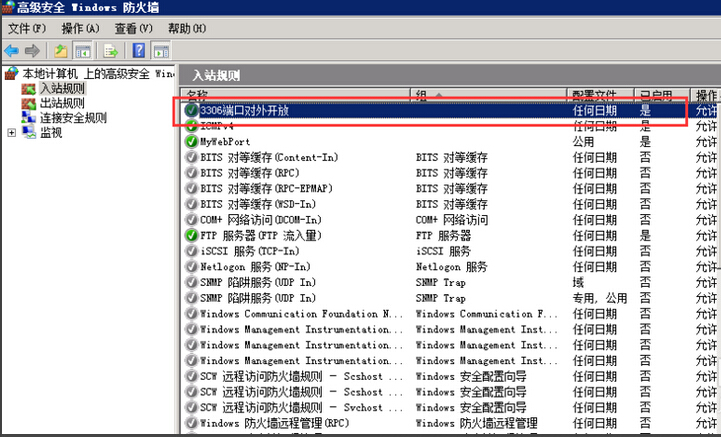The height and width of the screenshot is (437, 721).
Task: Click the Export list toolbar icon
Action: [112, 50]
